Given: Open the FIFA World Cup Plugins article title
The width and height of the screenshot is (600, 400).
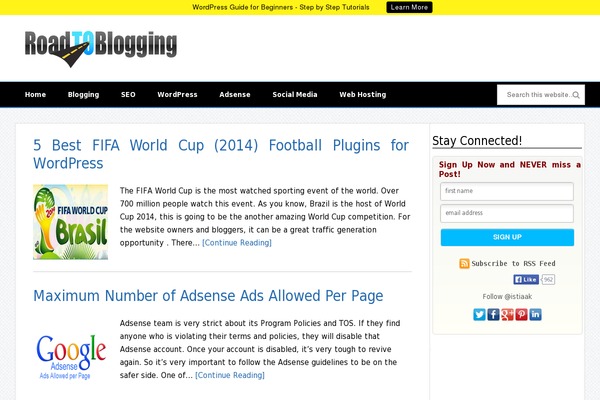Looking at the screenshot, I should tap(221, 154).
